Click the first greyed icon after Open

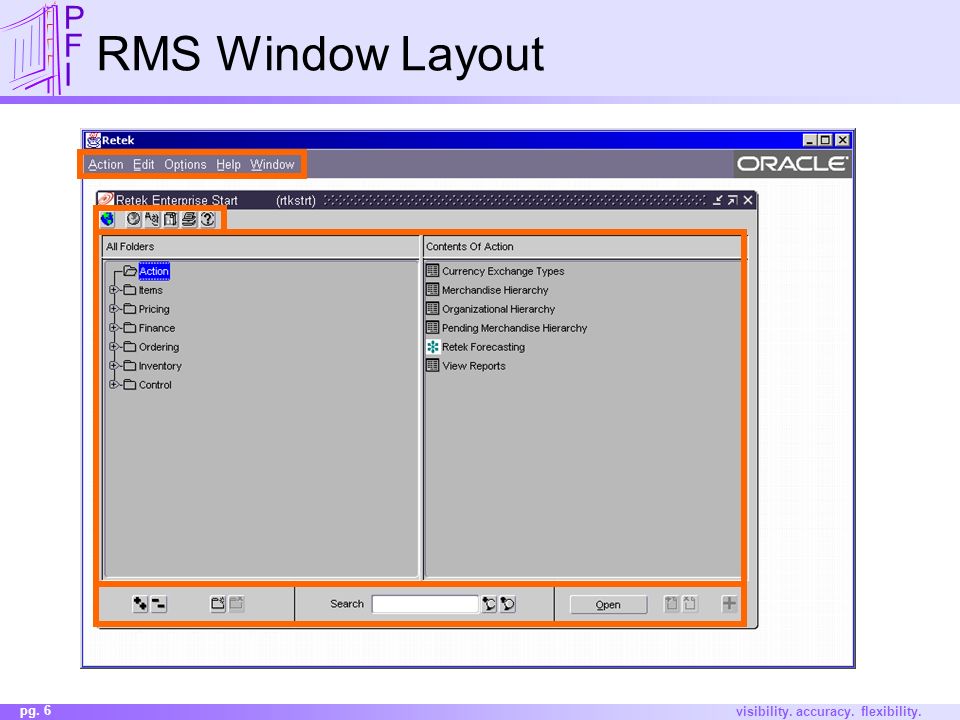click(671, 604)
